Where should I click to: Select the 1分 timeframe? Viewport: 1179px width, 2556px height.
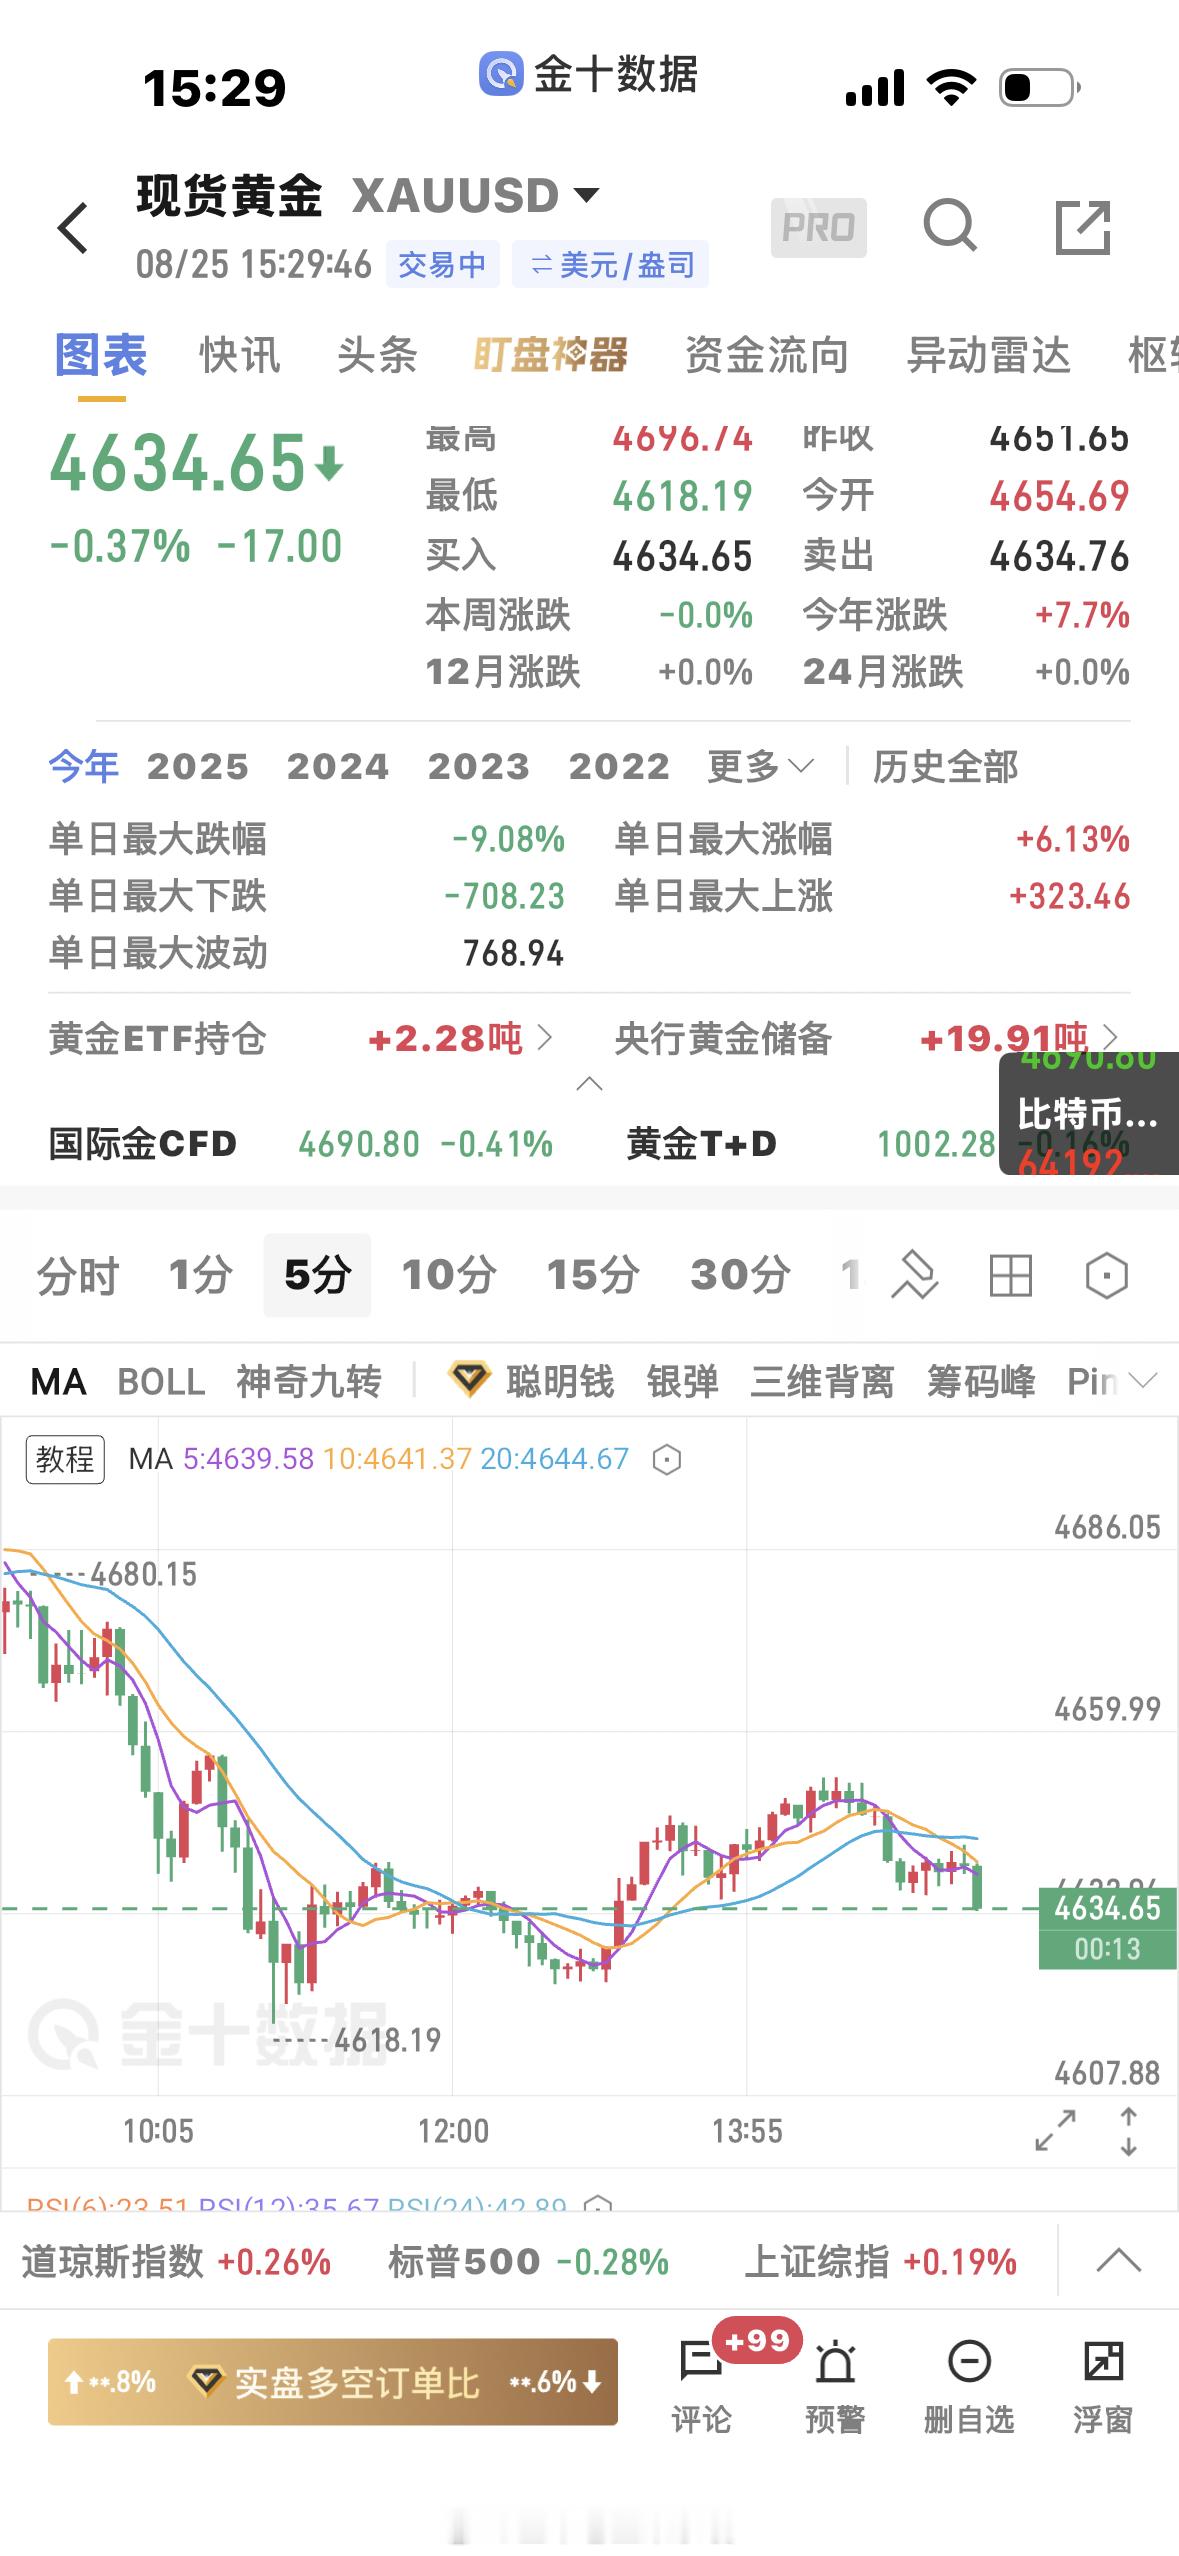200,1275
